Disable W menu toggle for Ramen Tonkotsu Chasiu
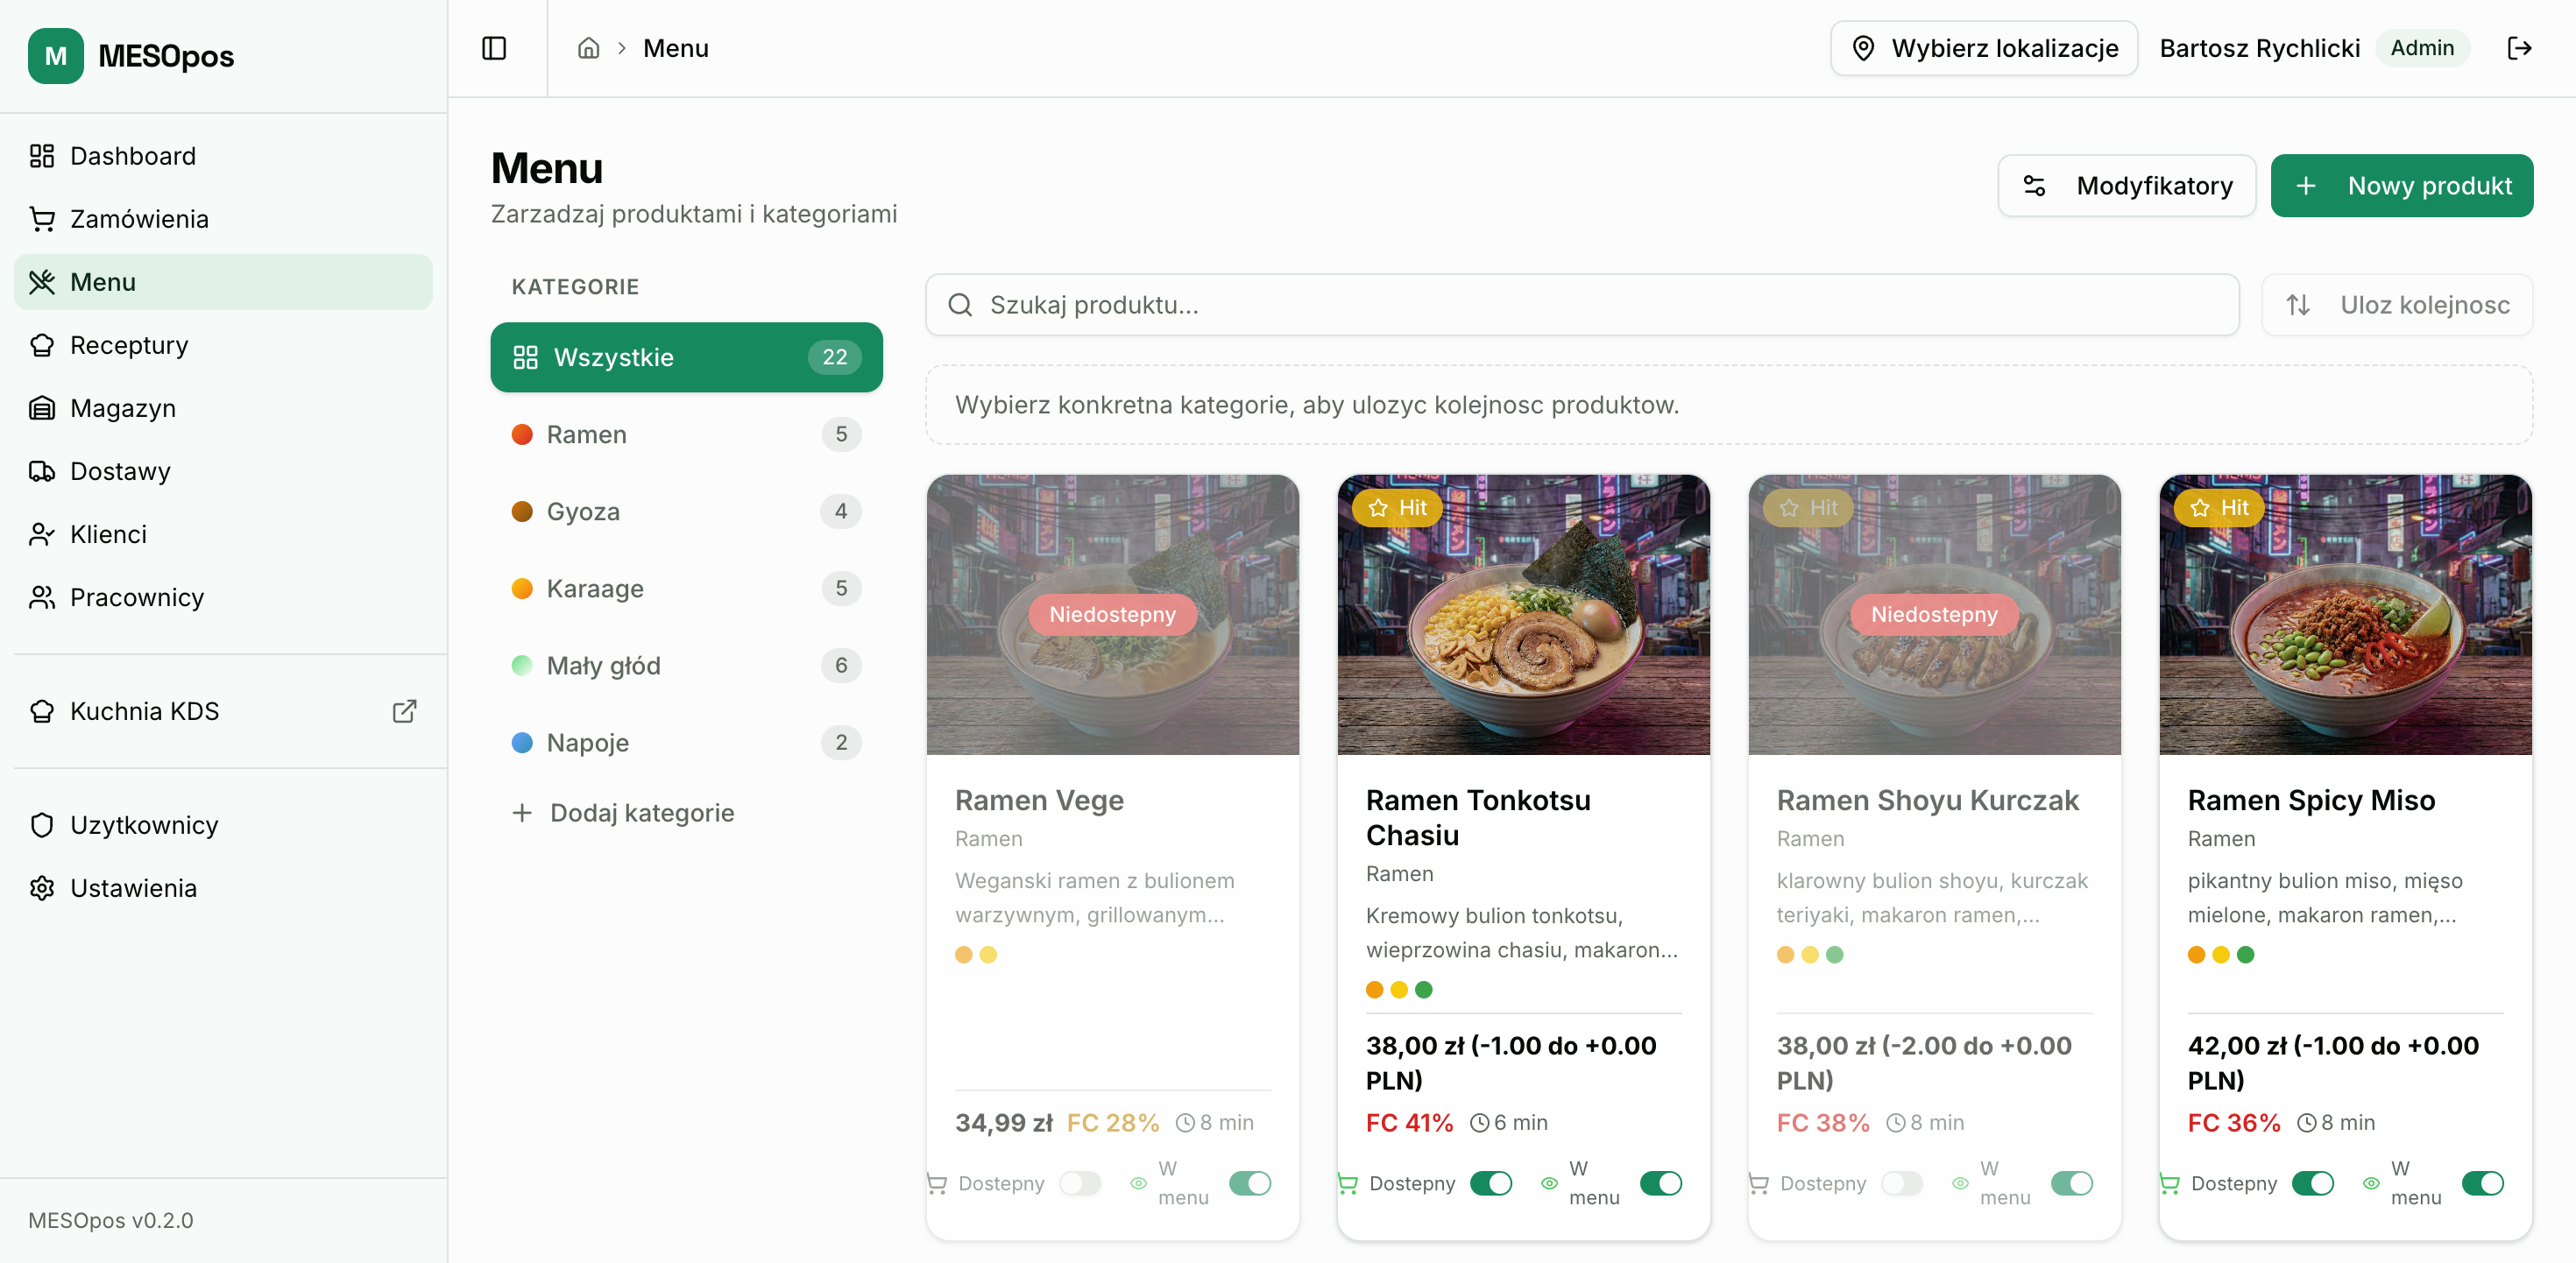This screenshot has width=2576, height=1263. click(1660, 1184)
